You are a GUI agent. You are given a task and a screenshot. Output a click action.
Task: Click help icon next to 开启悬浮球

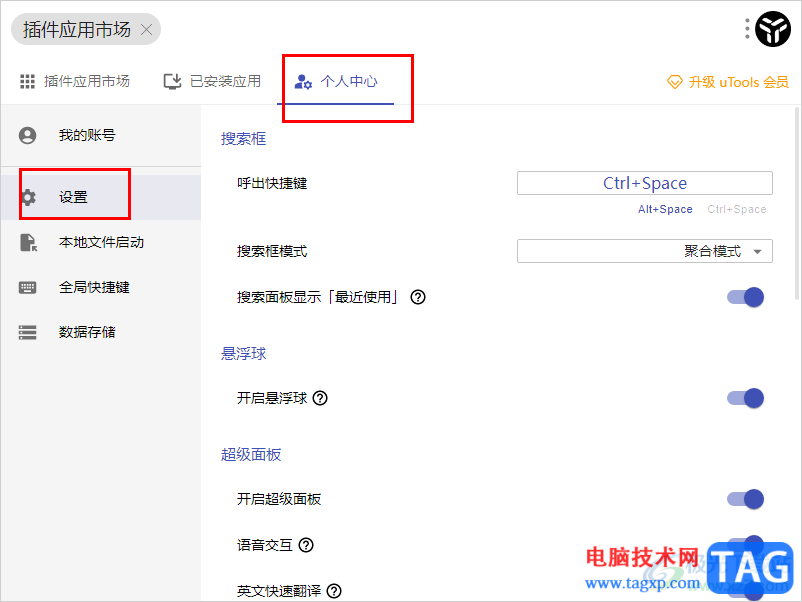321,398
